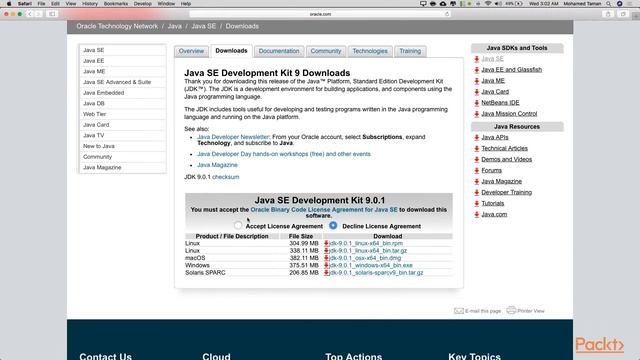Select Decline License Agreement radio button
This screenshot has height=360, width=640.
[x=333, y=225]
